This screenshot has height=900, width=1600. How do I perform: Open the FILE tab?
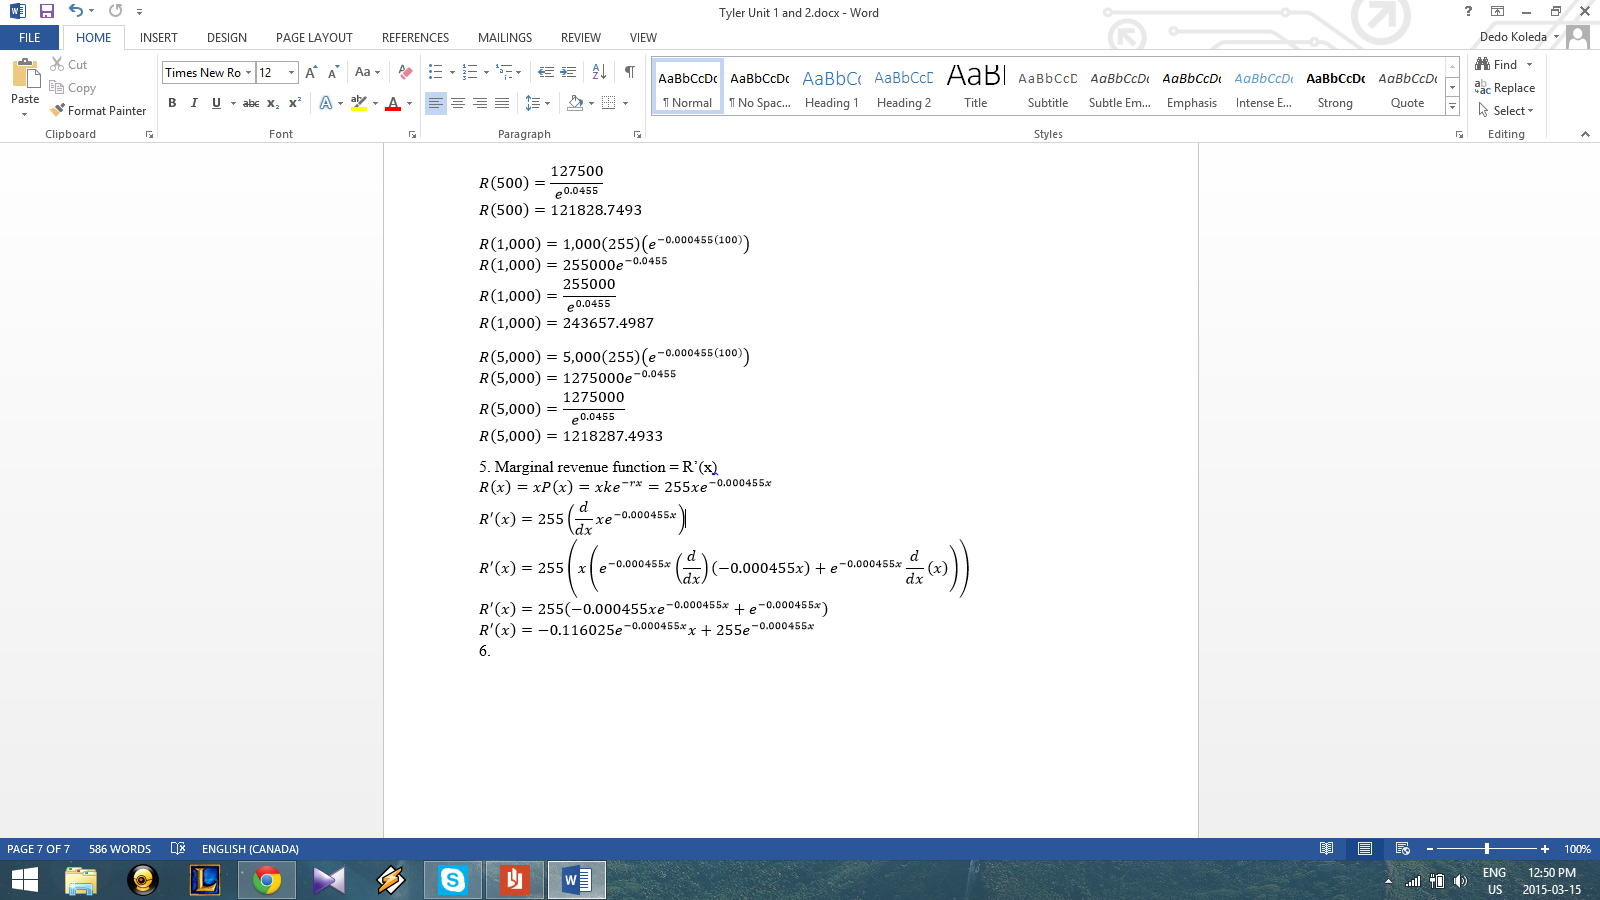(30, 37)
